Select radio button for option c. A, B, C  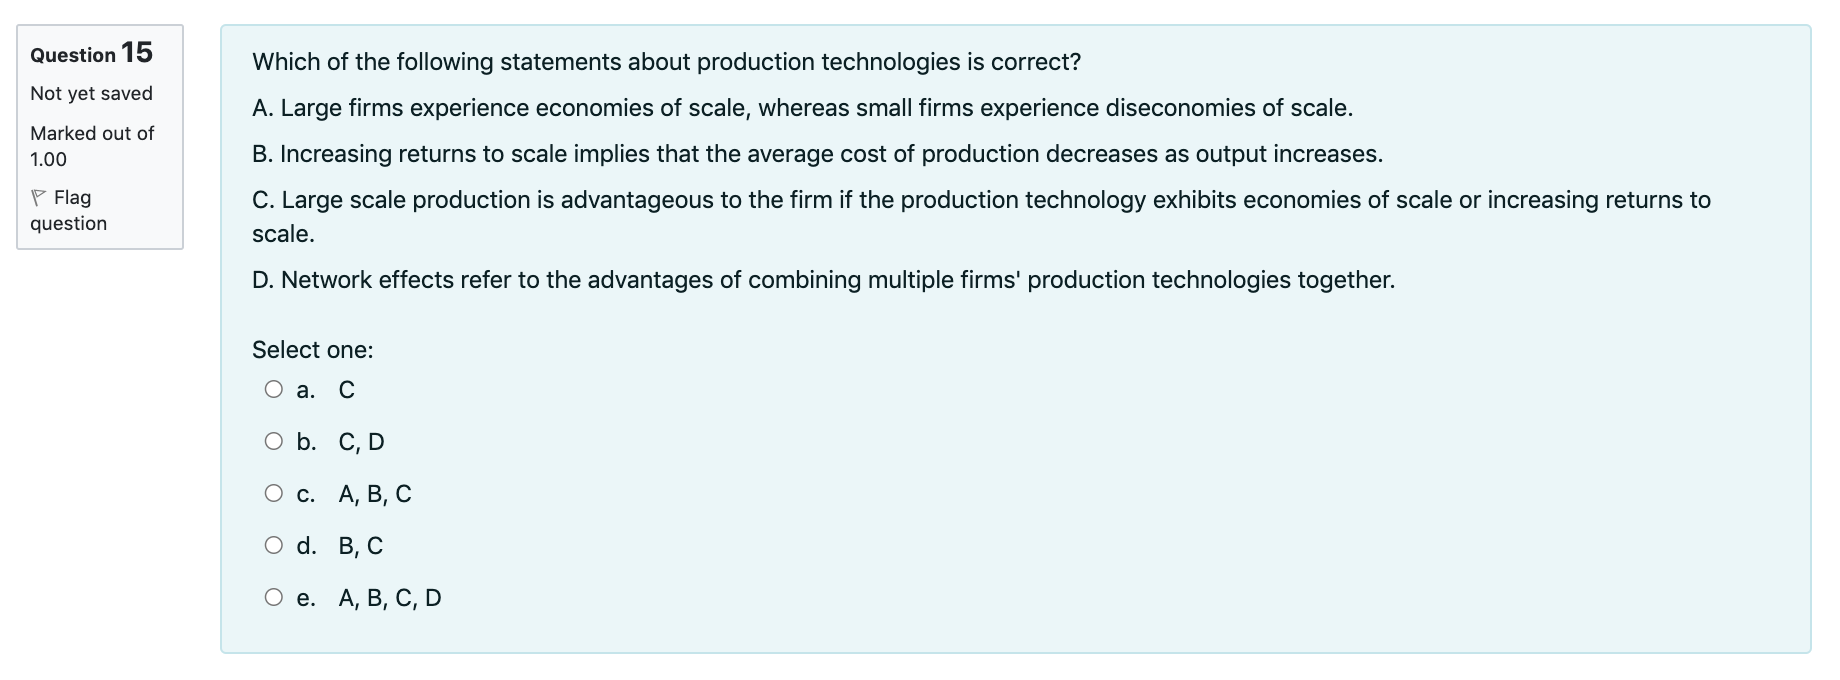(272, 493)
